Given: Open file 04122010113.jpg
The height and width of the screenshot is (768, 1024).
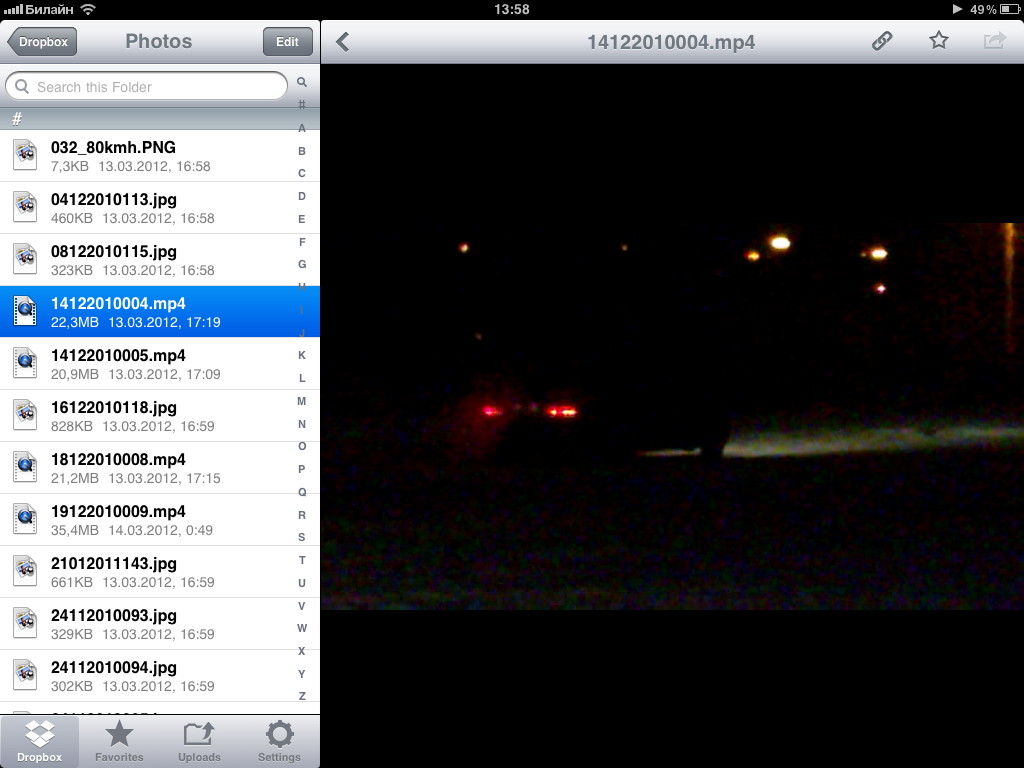Looking at the screenshot, I should pyautogui.click(x=160, y=208).
